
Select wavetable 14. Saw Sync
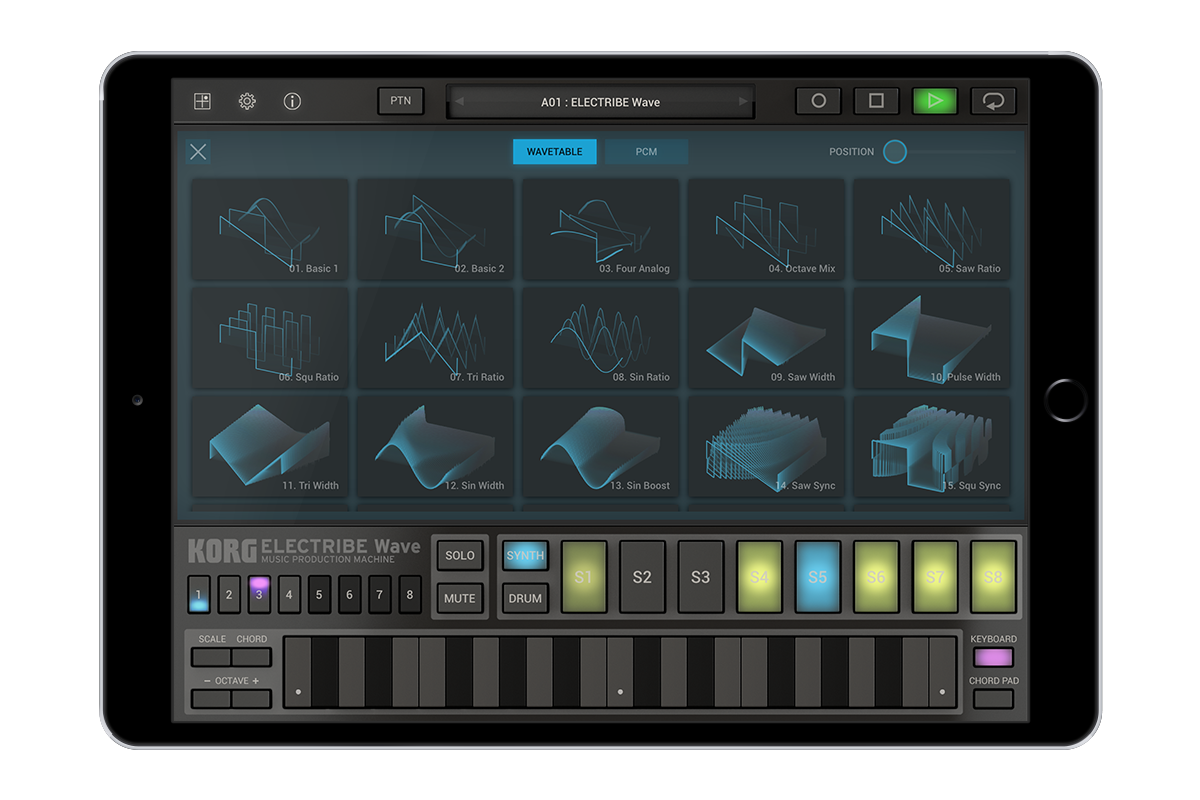[766, 446]
